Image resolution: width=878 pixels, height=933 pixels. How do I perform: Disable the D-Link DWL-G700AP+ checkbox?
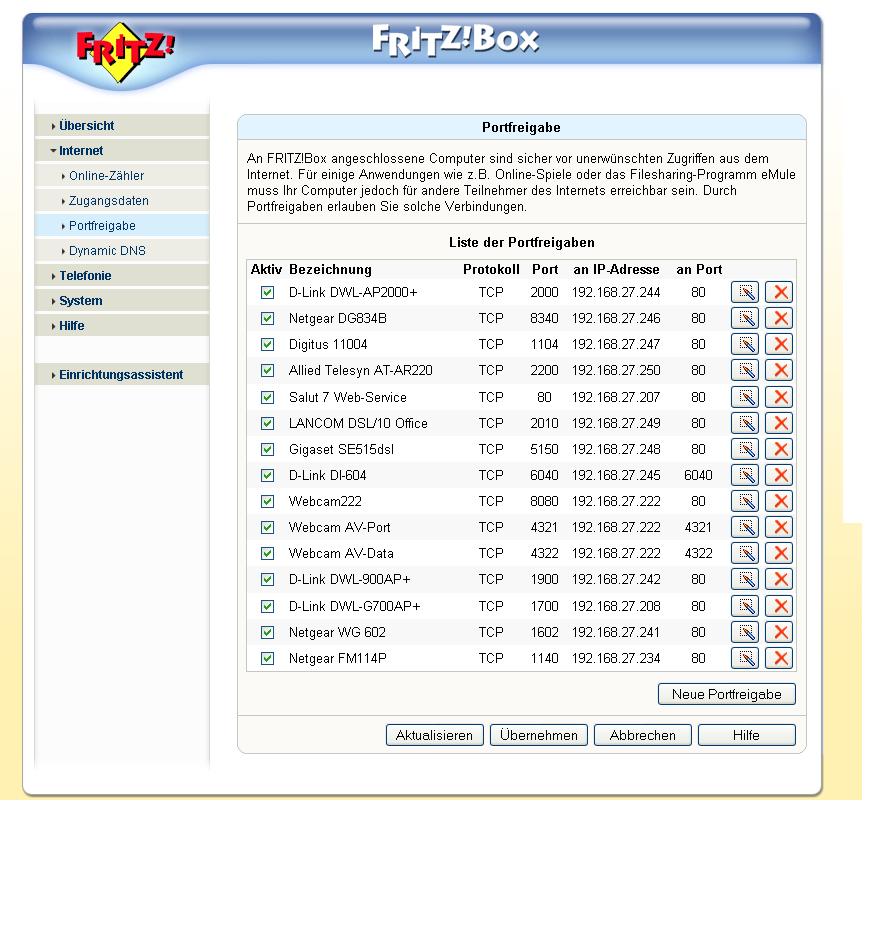coord(268,606)
